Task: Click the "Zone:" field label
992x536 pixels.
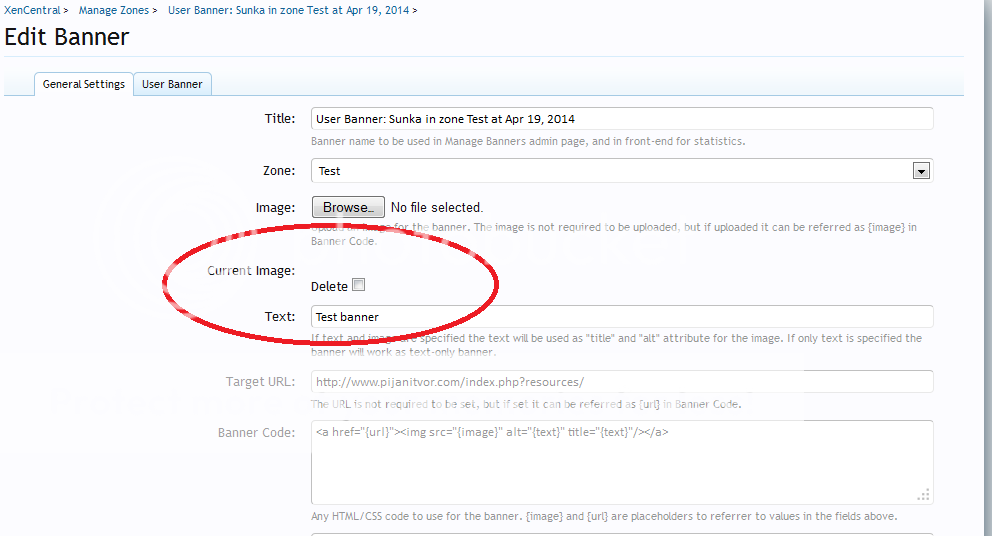Action: 279,171
